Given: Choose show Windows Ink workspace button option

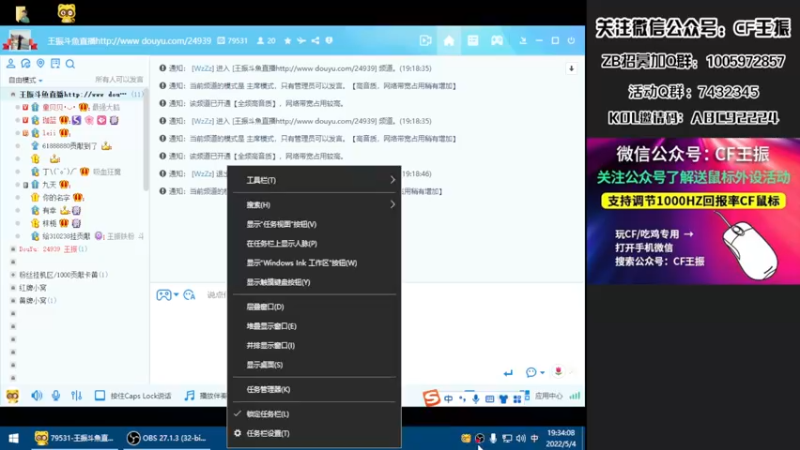Looking at the screenshot, I should click(314, 263).
